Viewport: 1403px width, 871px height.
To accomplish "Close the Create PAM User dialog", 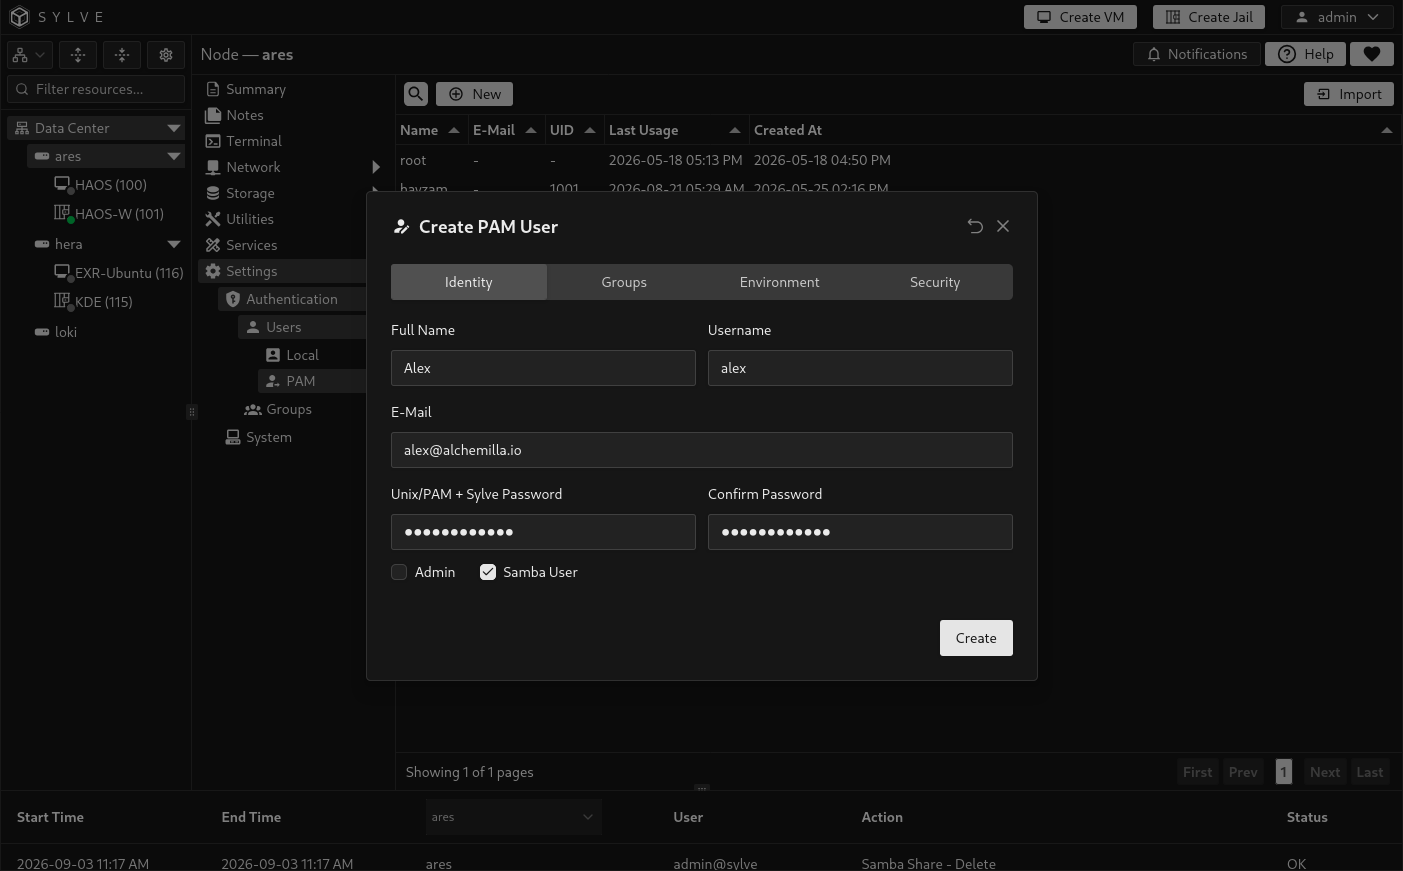I will (x=1003, y=226).
